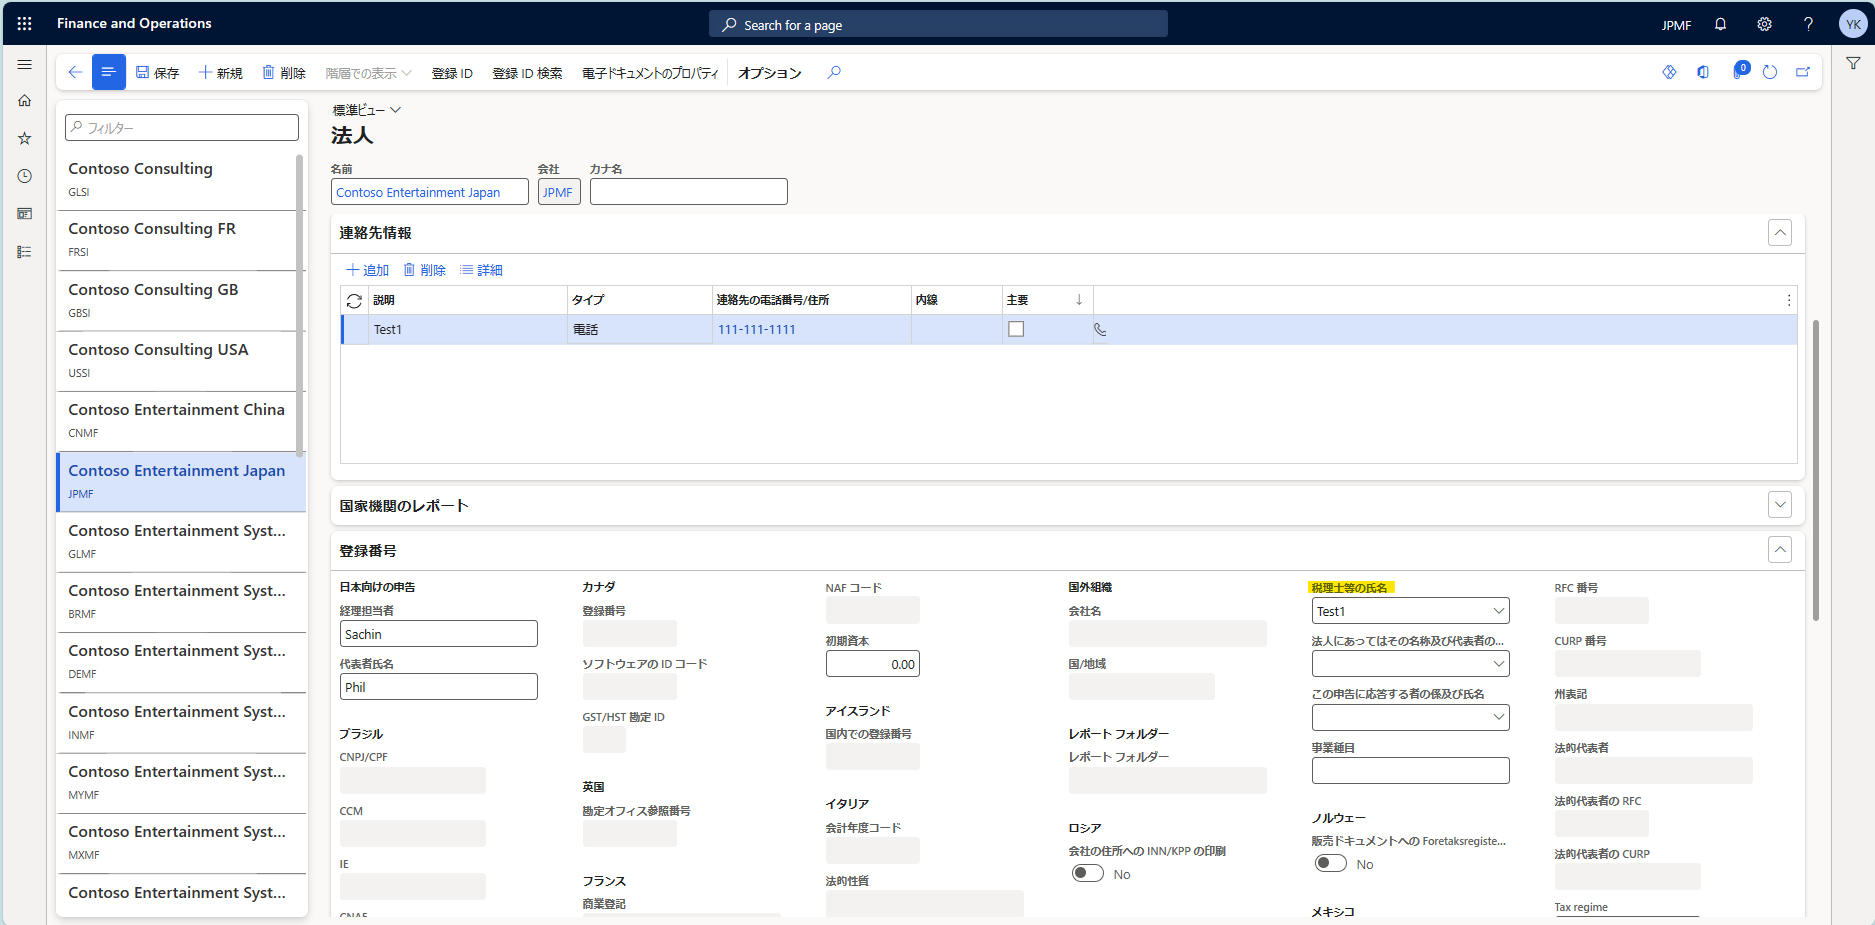Click the 削除 button in action pane
1875x925 pixels.
284,73
